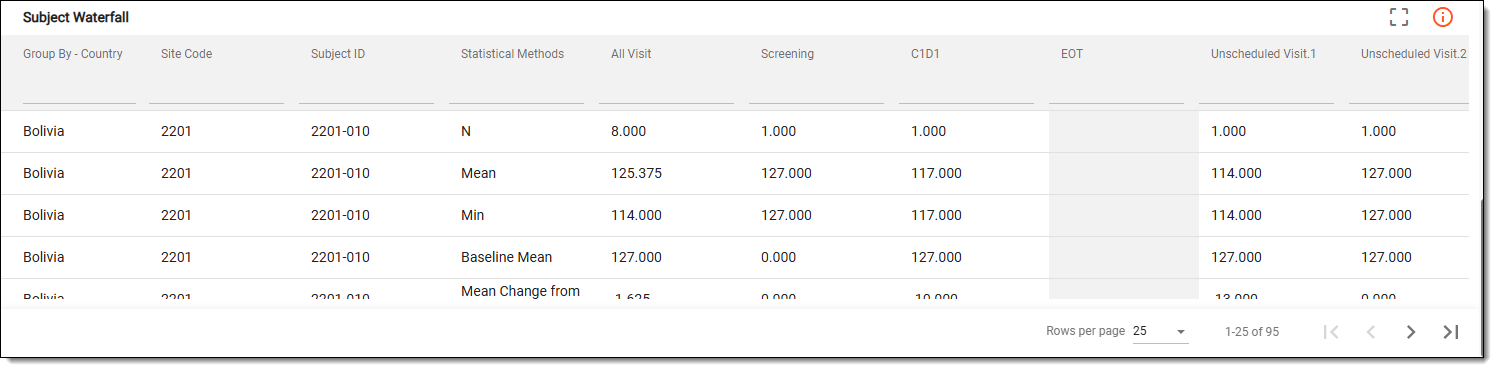Select the All Visit value 8.000
Screen dimensions: 1496x370
pos(628,131)
